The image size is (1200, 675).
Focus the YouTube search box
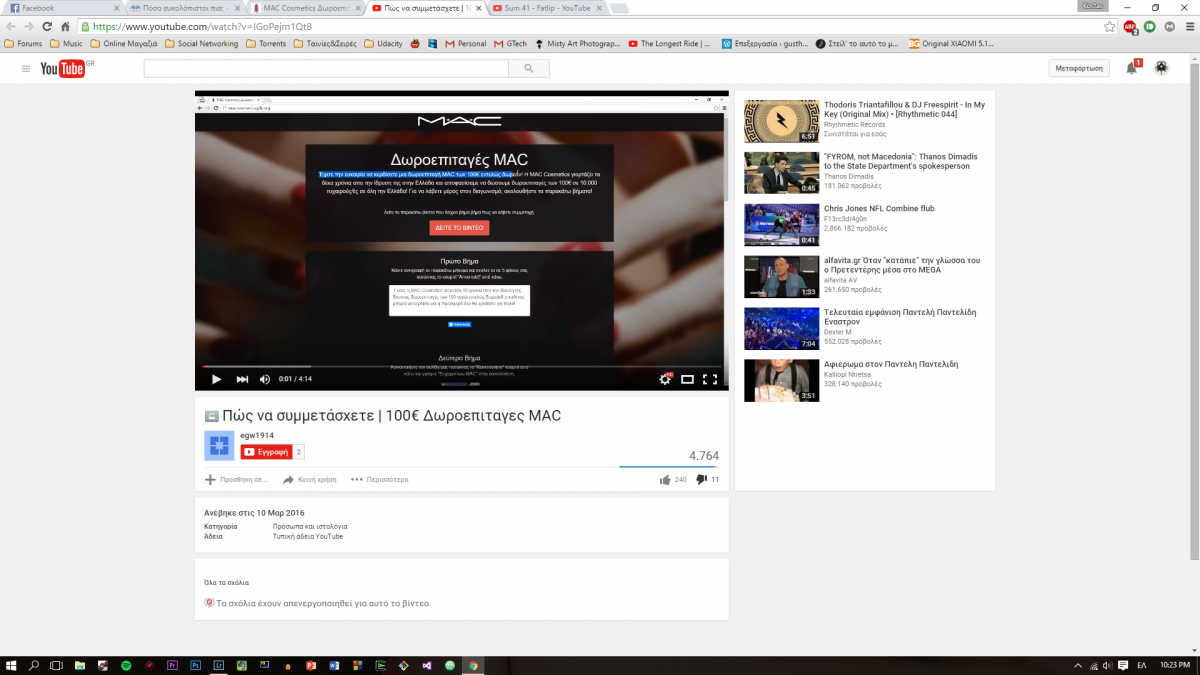[325, 69]
